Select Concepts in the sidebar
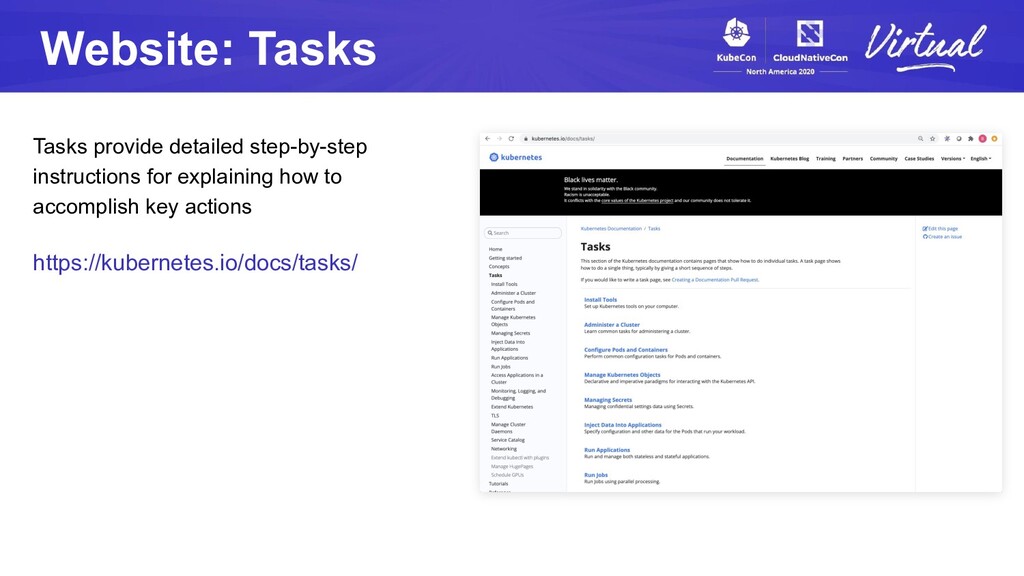The height and width of the screenshot is (576, 1024). (x=499, y=266)
